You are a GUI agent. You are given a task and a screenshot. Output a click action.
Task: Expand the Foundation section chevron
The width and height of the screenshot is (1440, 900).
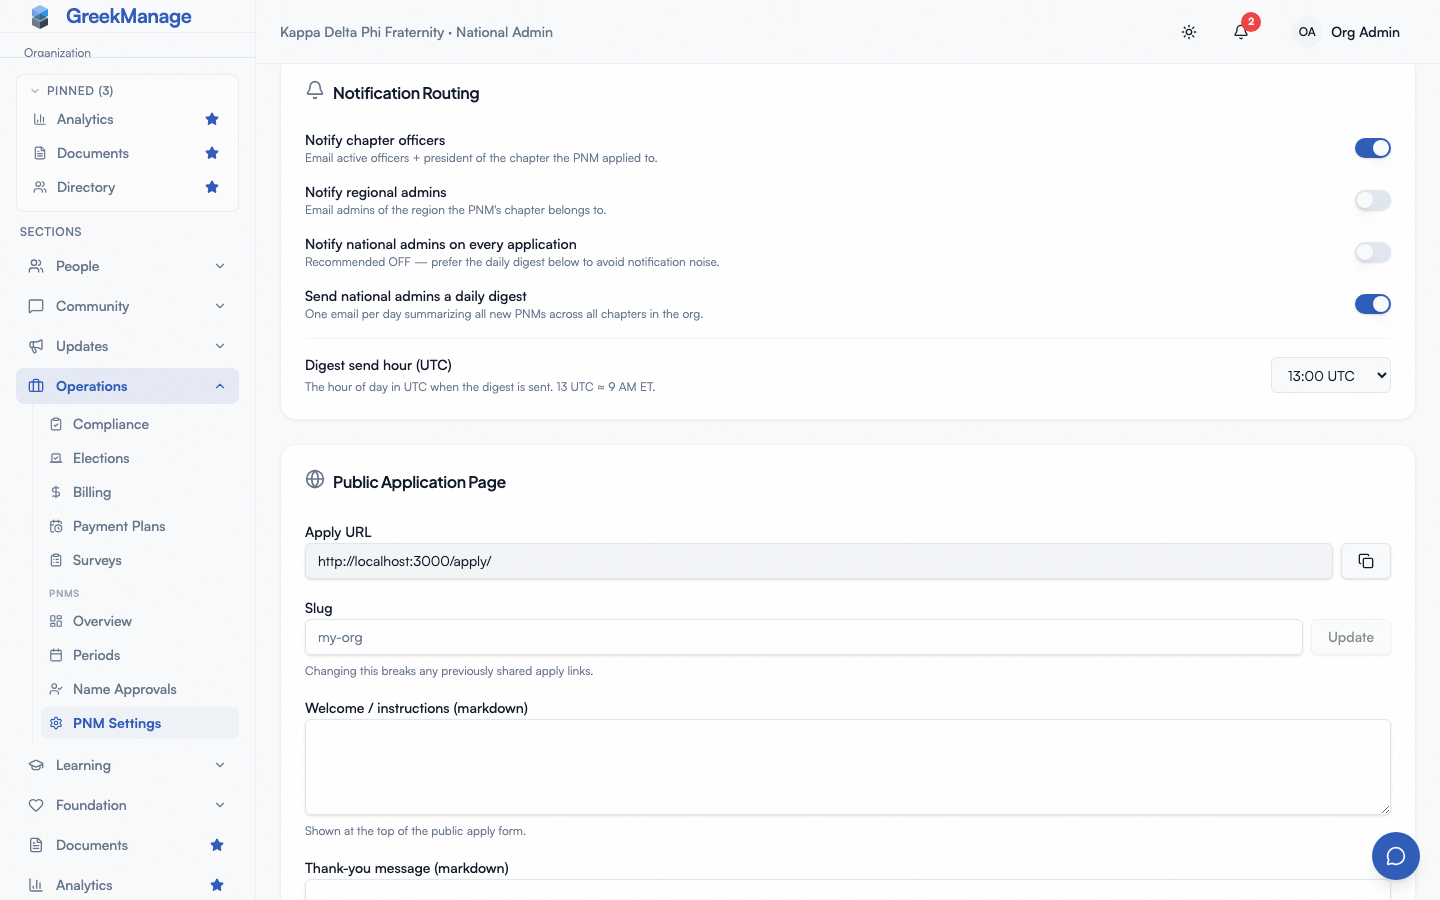[220, 805]
